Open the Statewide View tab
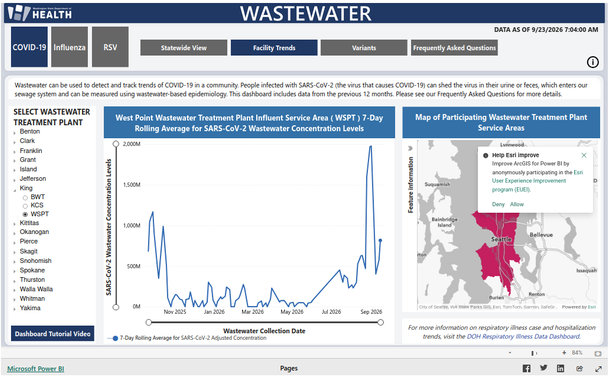610x377 pixels. pos(184,48)
